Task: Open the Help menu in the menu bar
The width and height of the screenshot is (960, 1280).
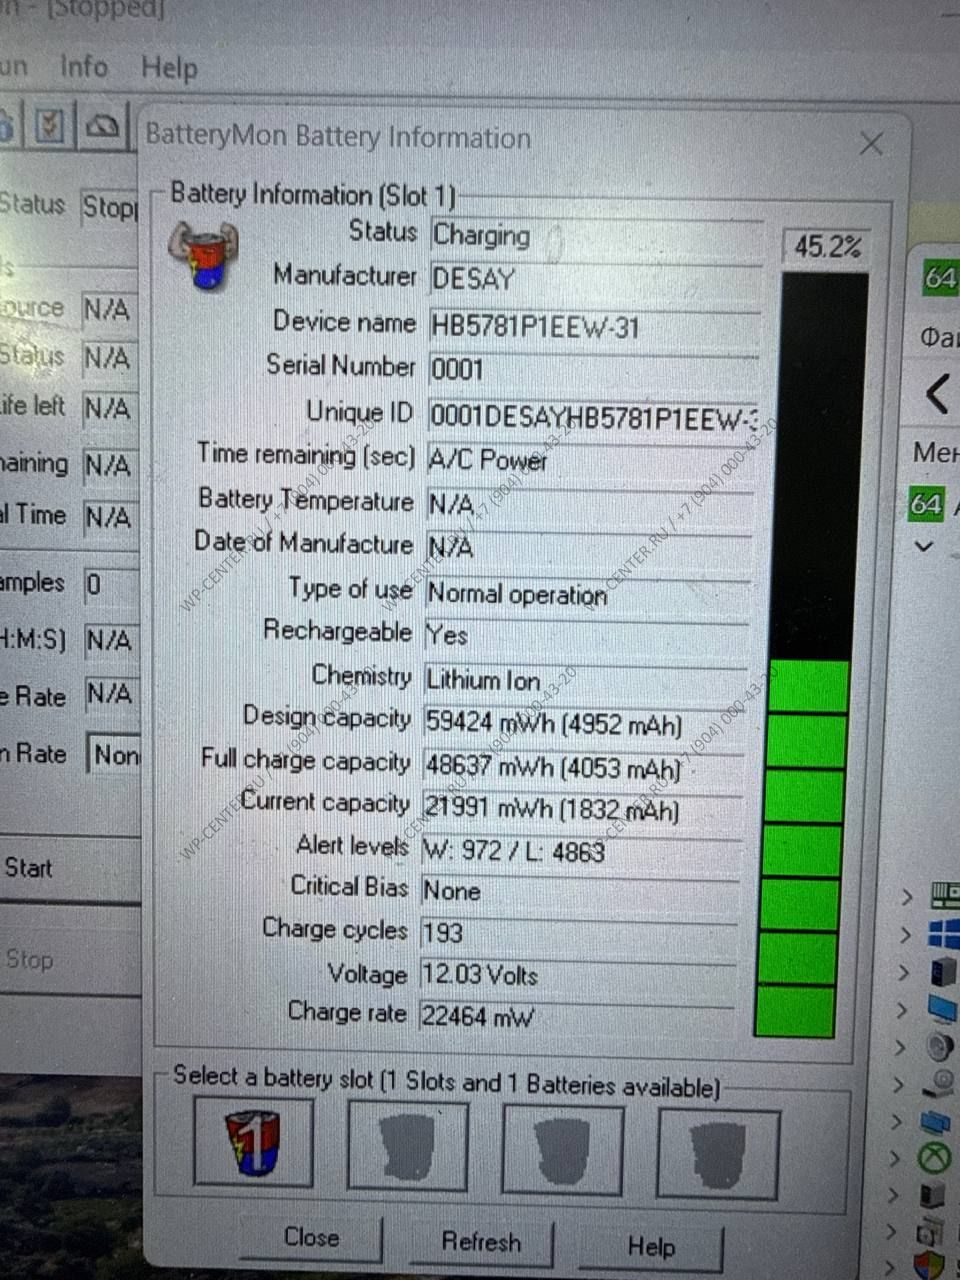Action: 169,68
